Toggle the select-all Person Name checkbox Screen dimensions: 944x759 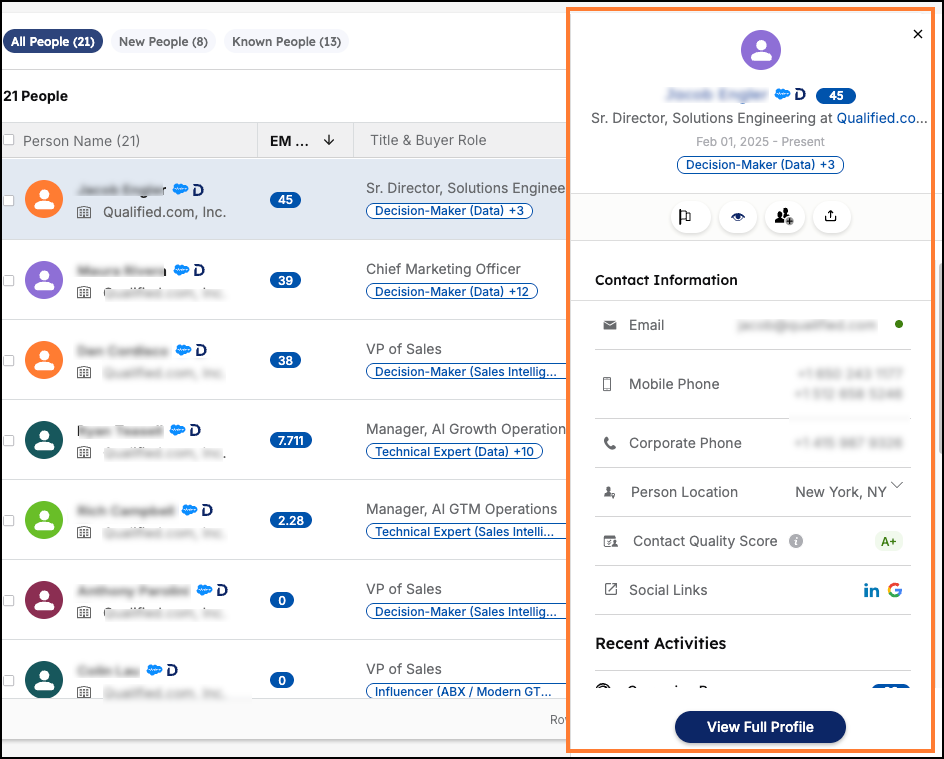[9, 140]
